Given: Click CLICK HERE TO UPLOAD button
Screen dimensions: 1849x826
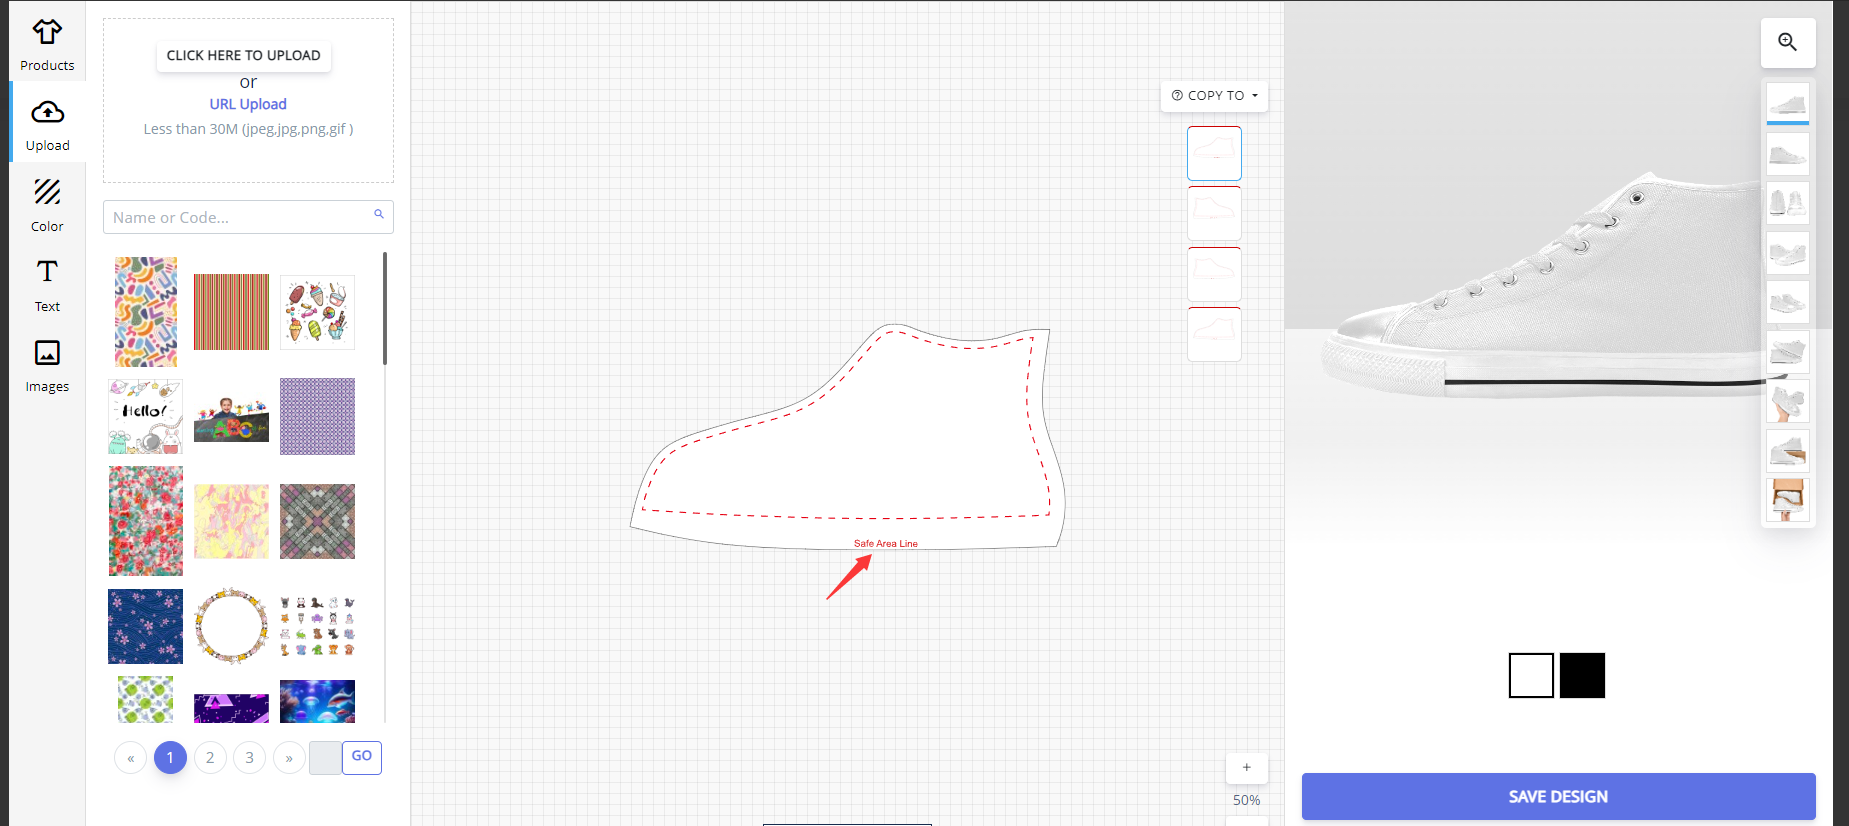Looking at the screenshot, I should point(243,56).
